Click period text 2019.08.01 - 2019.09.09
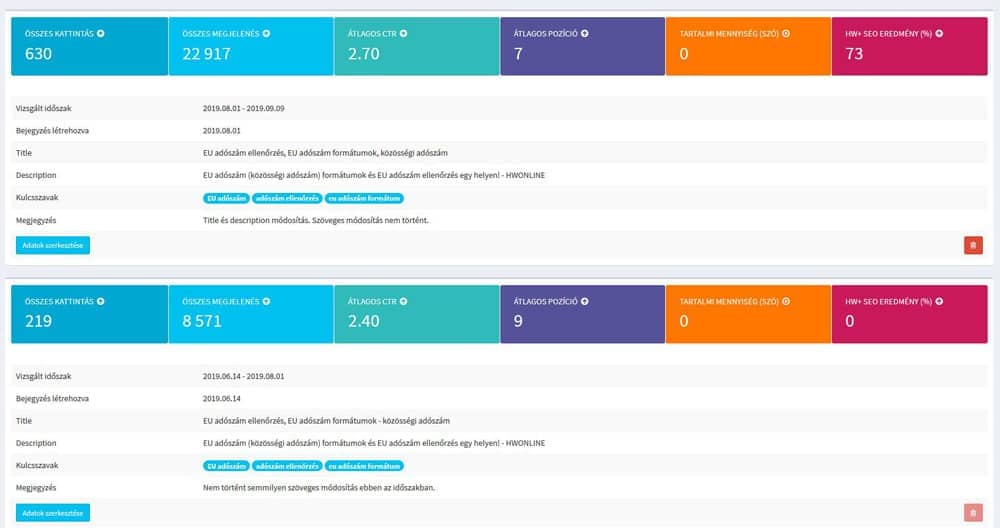Image resolution: width=1000 pixels, height=528 pixels. 244,108
